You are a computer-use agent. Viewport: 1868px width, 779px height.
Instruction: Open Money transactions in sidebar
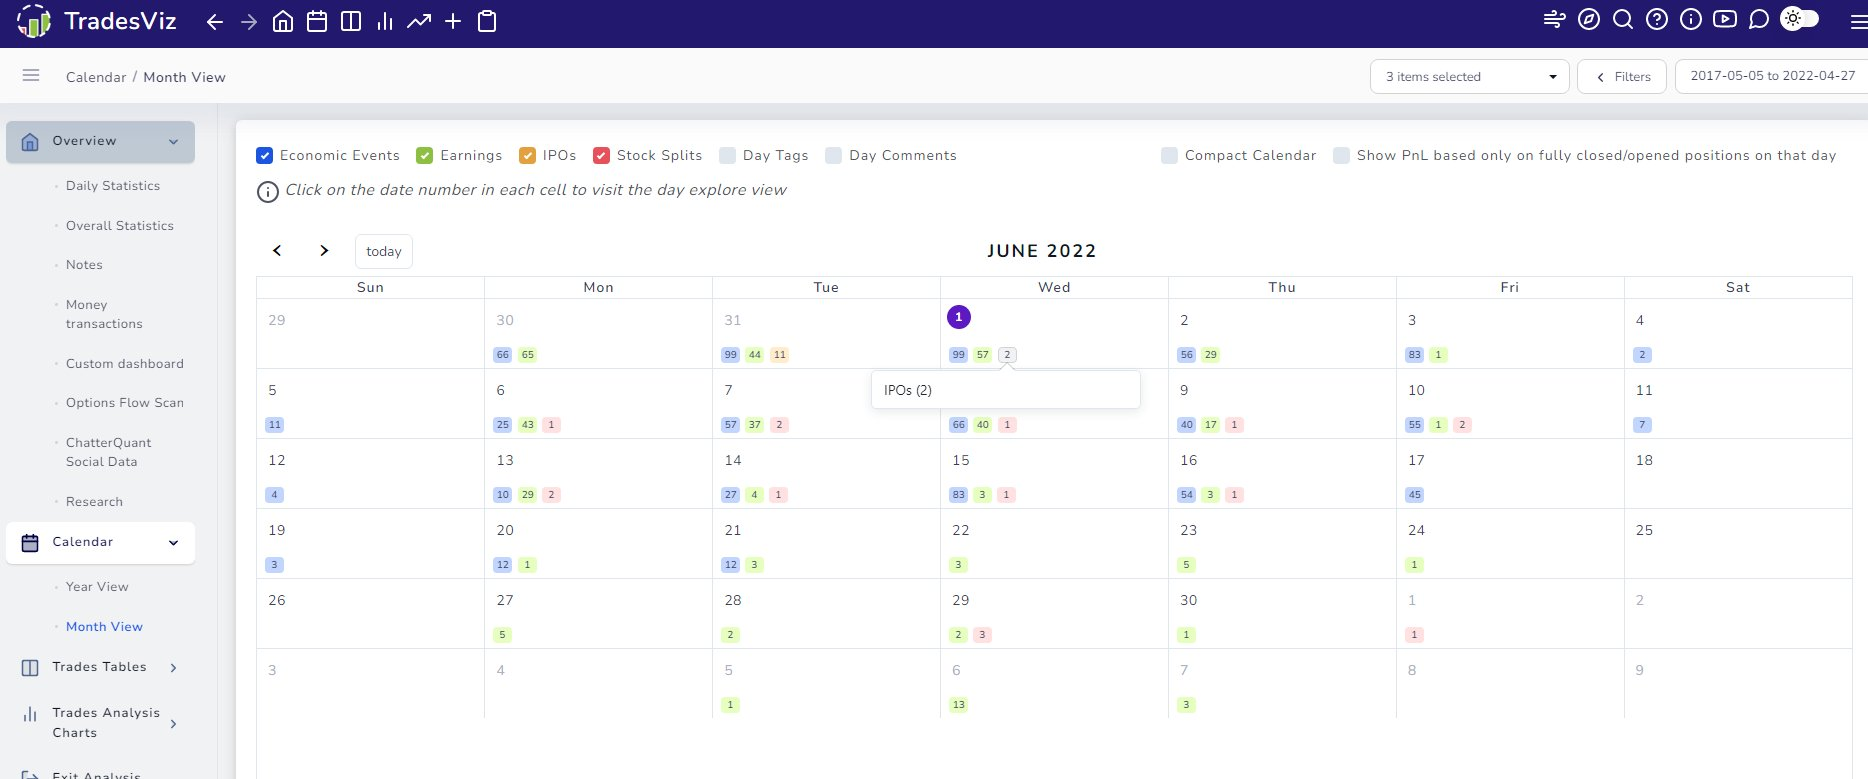104,314
